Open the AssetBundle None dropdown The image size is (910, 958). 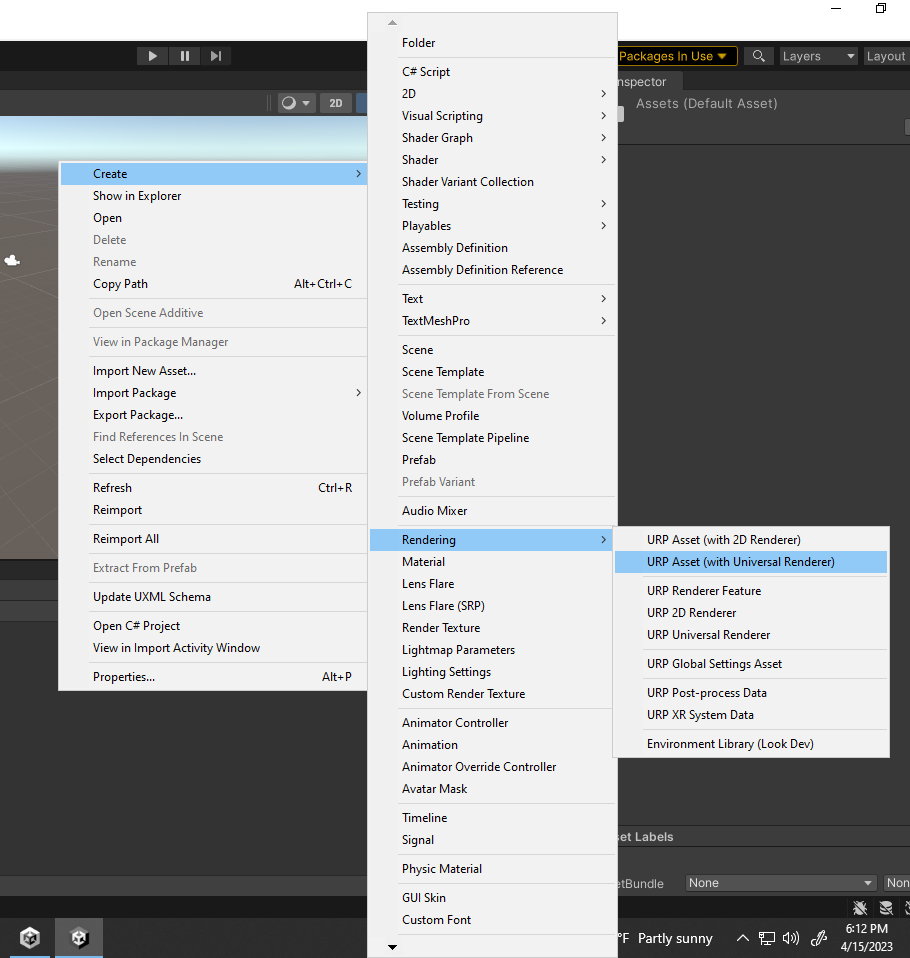(780, 883)
